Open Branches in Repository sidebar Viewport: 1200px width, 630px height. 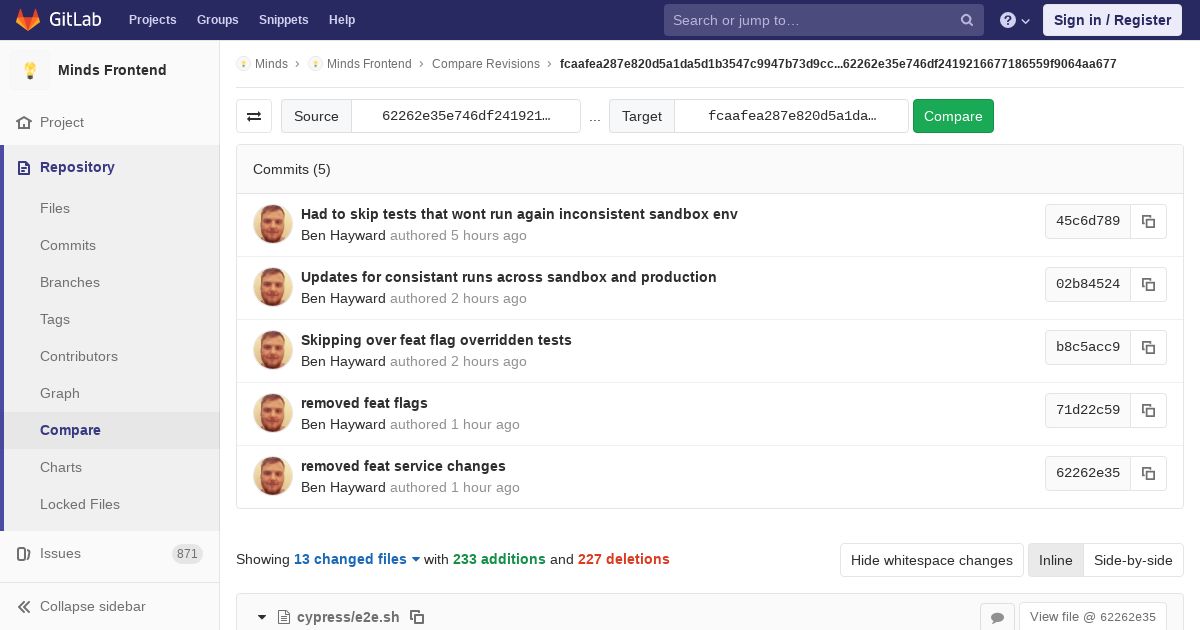click(70, 282)
